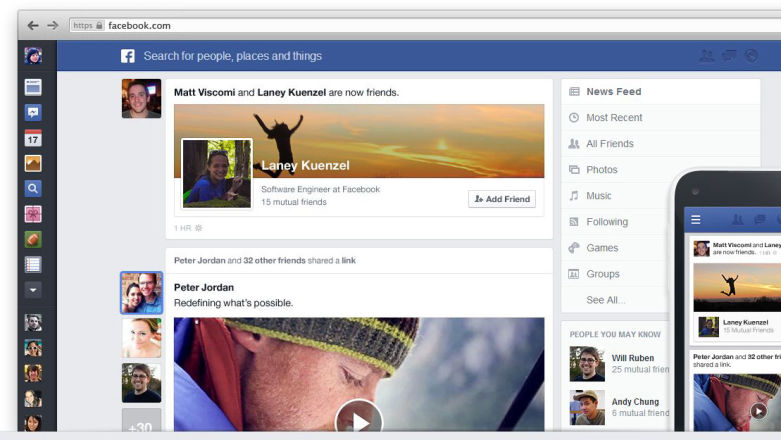Open friend requests icon in the header
This screenshot has height=440, width=781.
point(706,55)
